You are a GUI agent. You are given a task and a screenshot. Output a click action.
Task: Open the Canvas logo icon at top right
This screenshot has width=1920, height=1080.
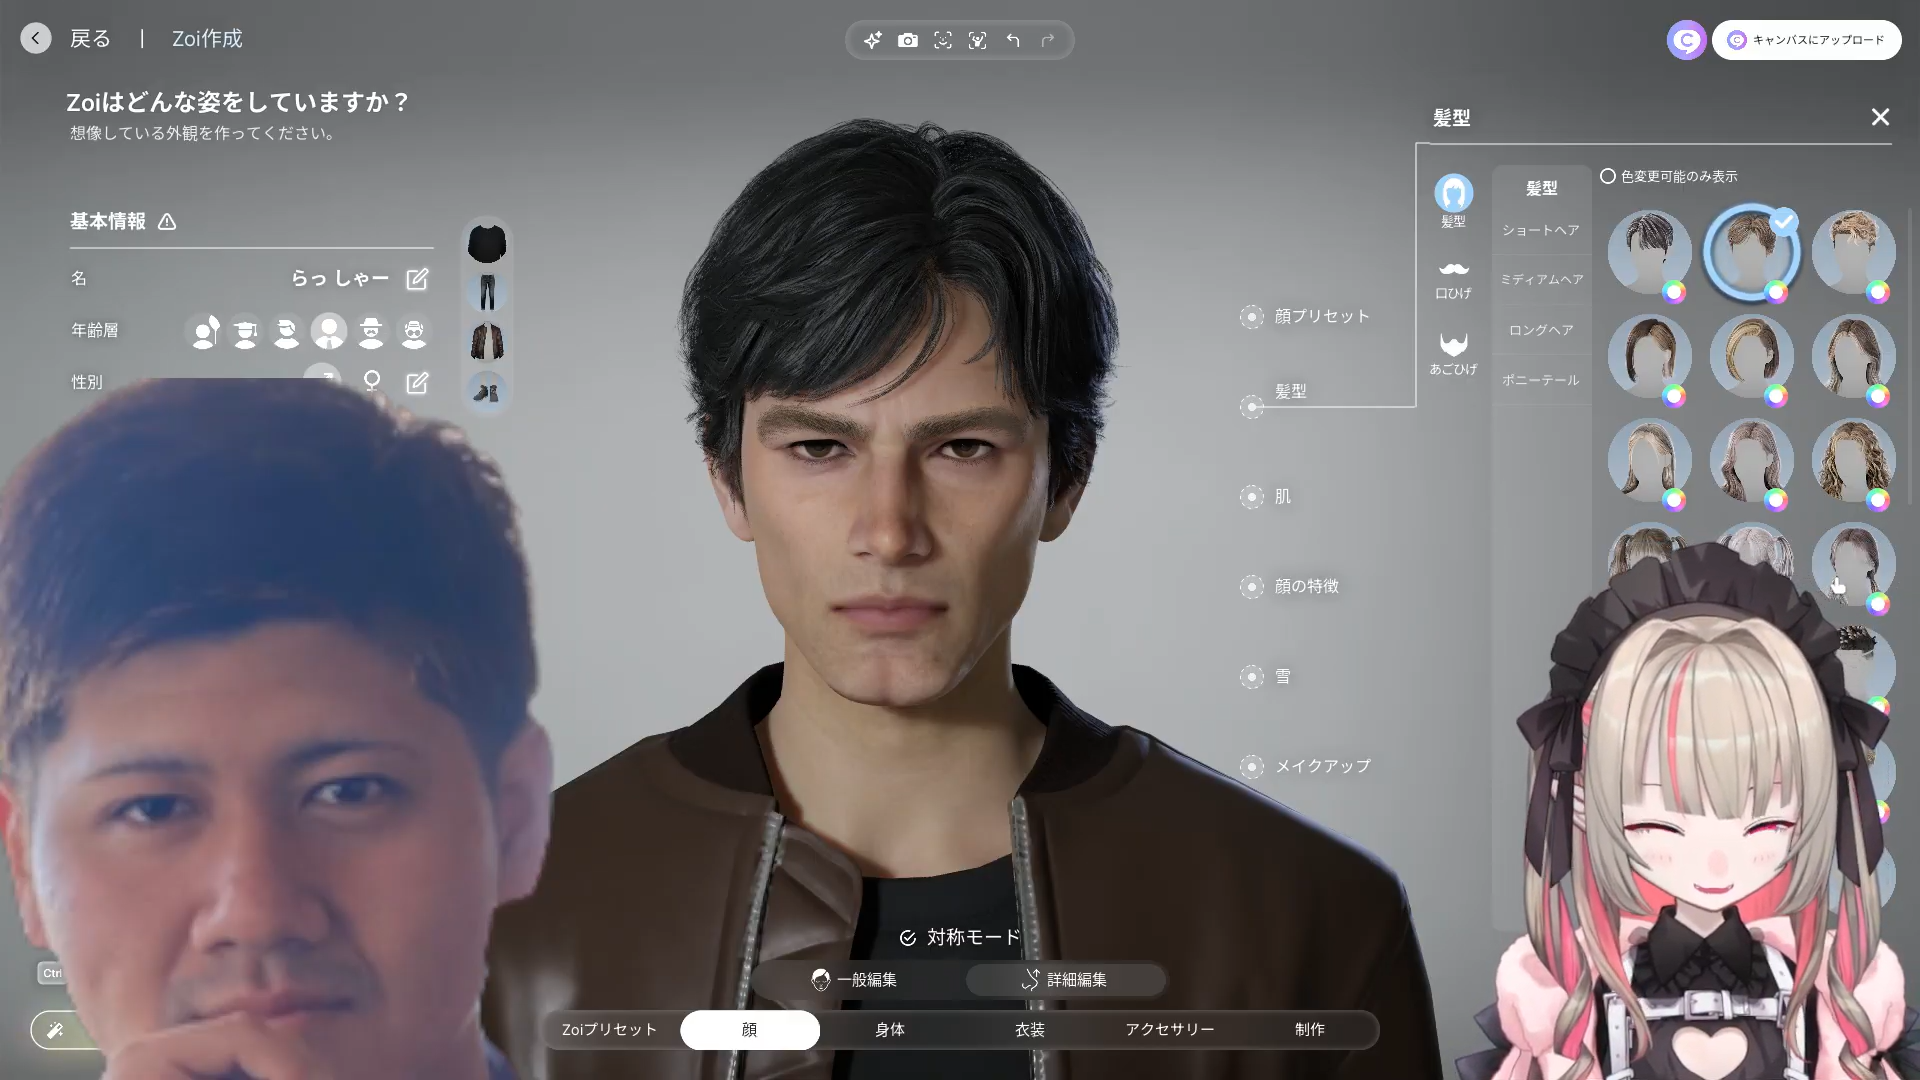coord(1686,40)
